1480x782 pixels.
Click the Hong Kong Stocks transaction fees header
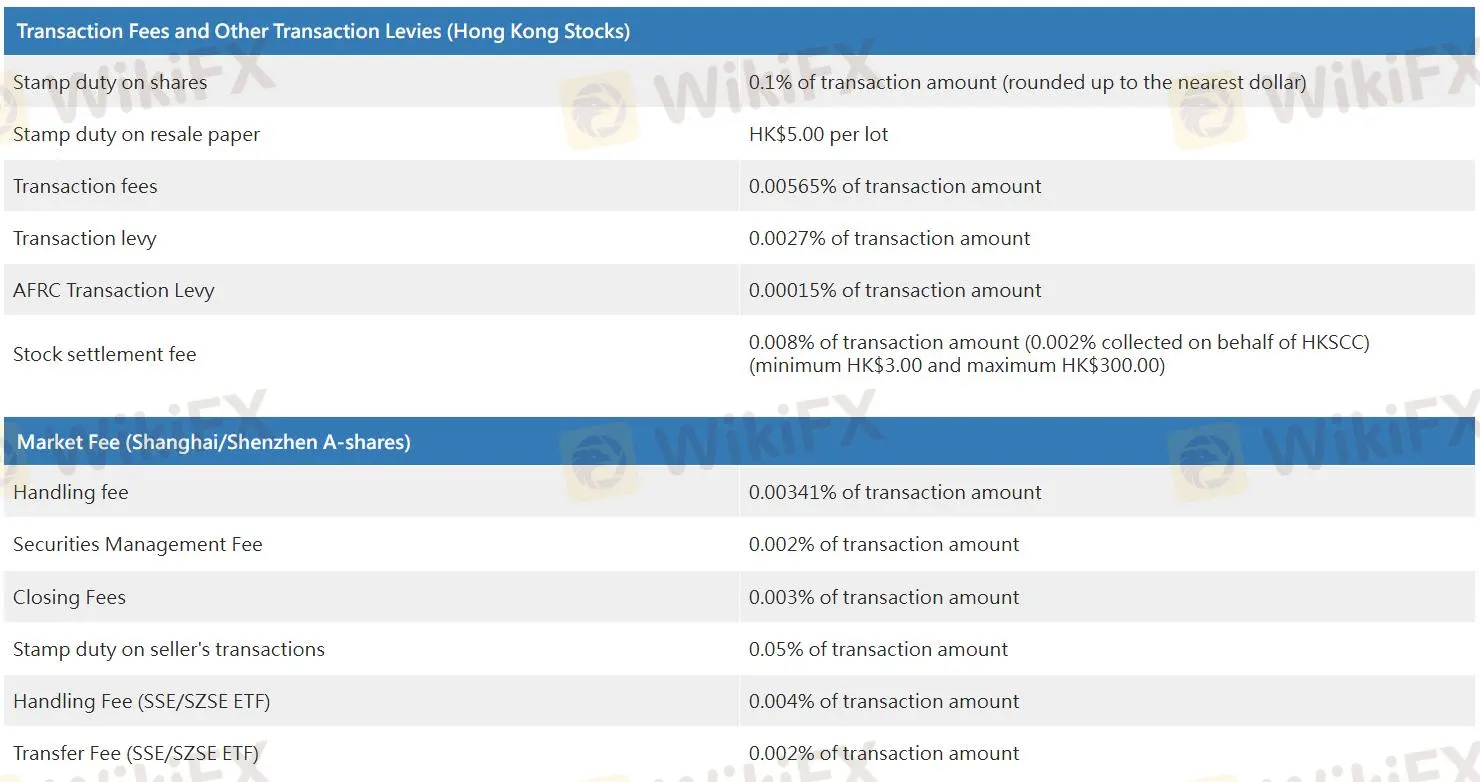tap(323, 31)
